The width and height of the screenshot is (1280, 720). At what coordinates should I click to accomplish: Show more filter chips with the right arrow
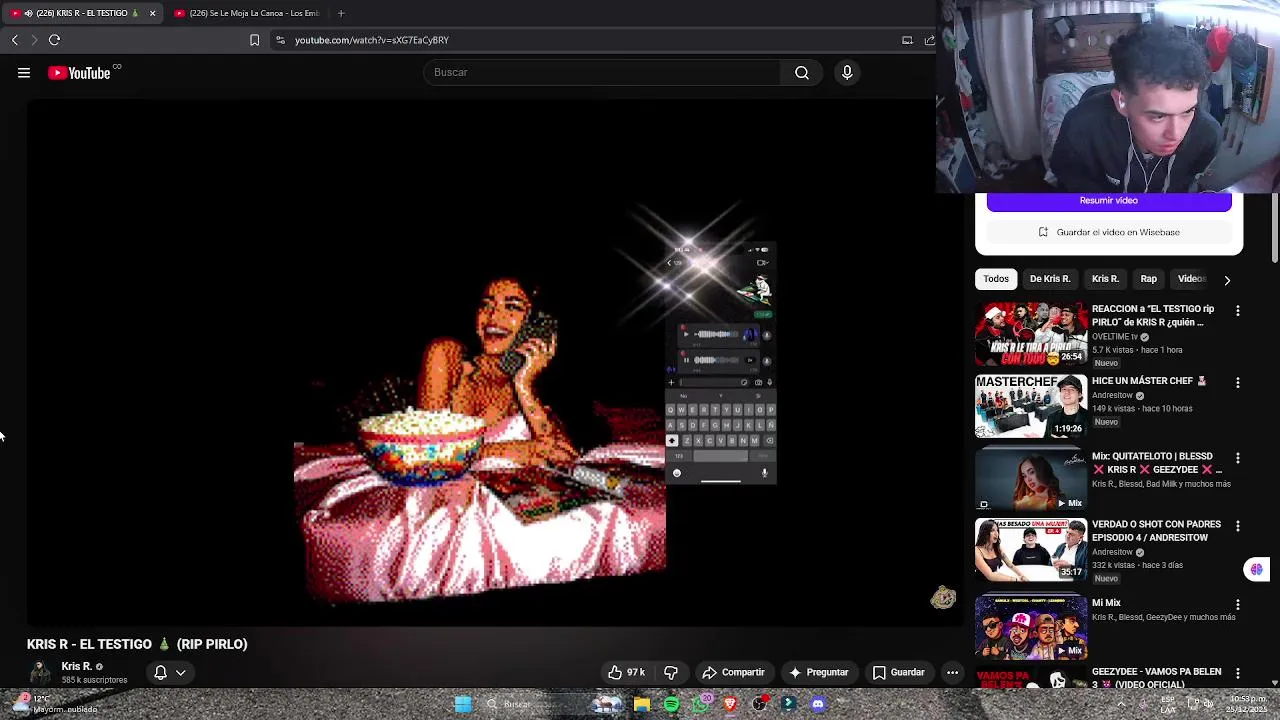[1227, 280]
